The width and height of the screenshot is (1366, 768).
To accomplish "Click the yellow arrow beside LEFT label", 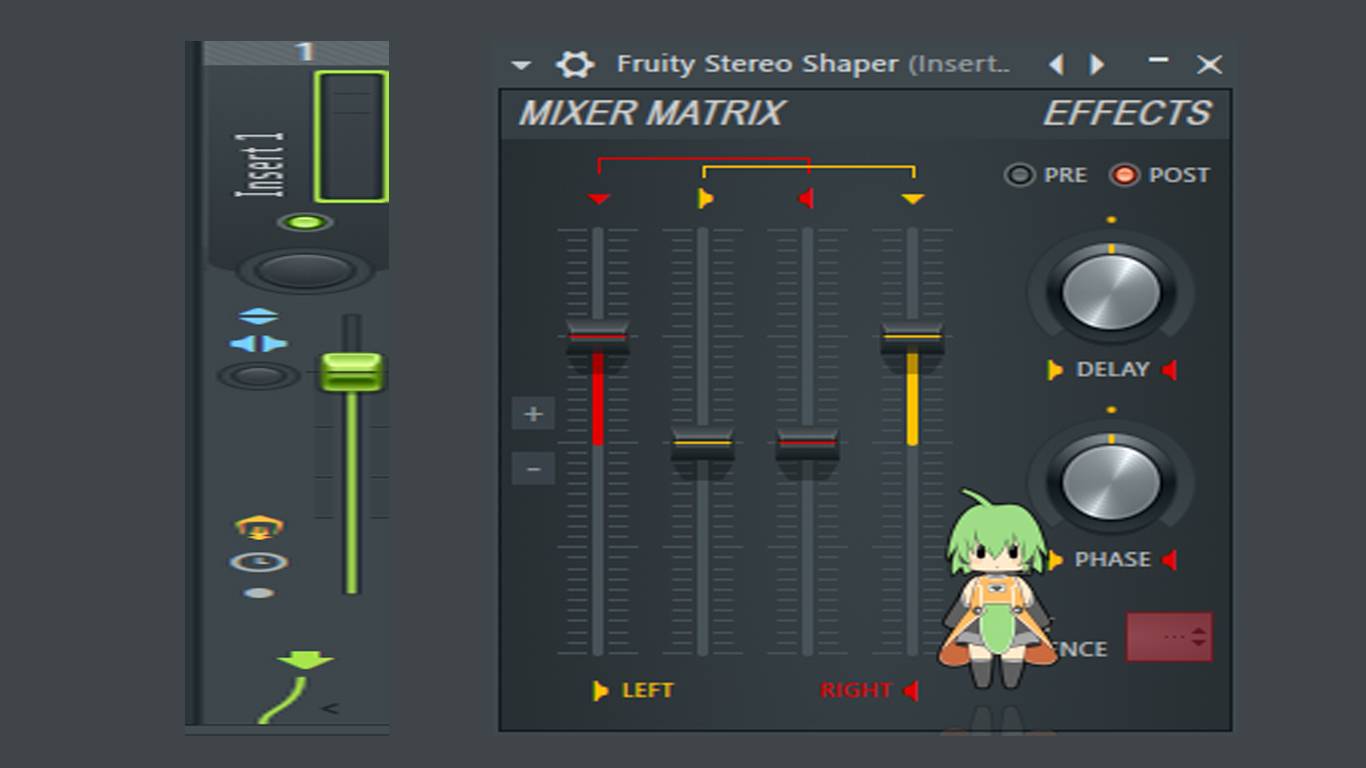I will pos(600,691).
